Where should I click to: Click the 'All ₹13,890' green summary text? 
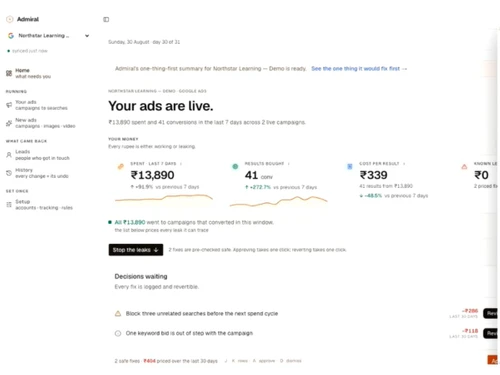[x=130, y=222]
